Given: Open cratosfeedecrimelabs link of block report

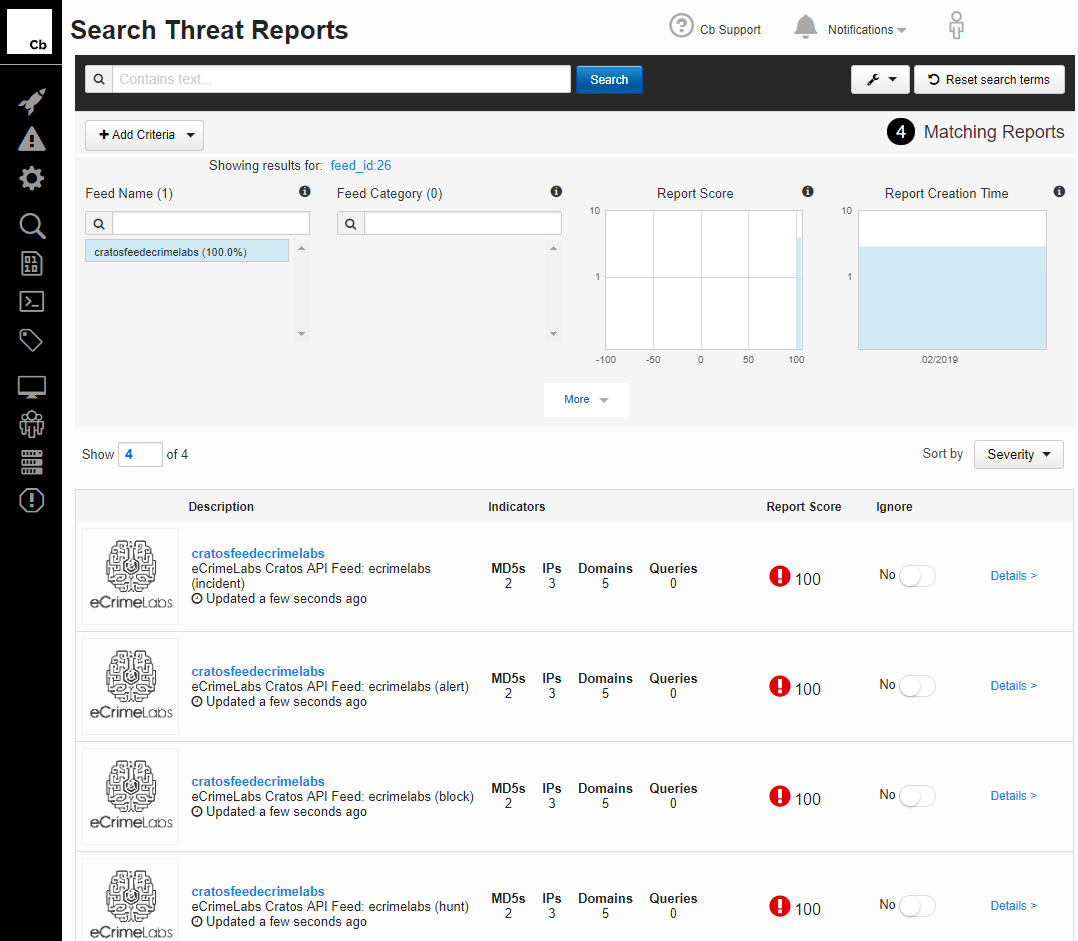Looking at the screenshot, I should point(258,782).
